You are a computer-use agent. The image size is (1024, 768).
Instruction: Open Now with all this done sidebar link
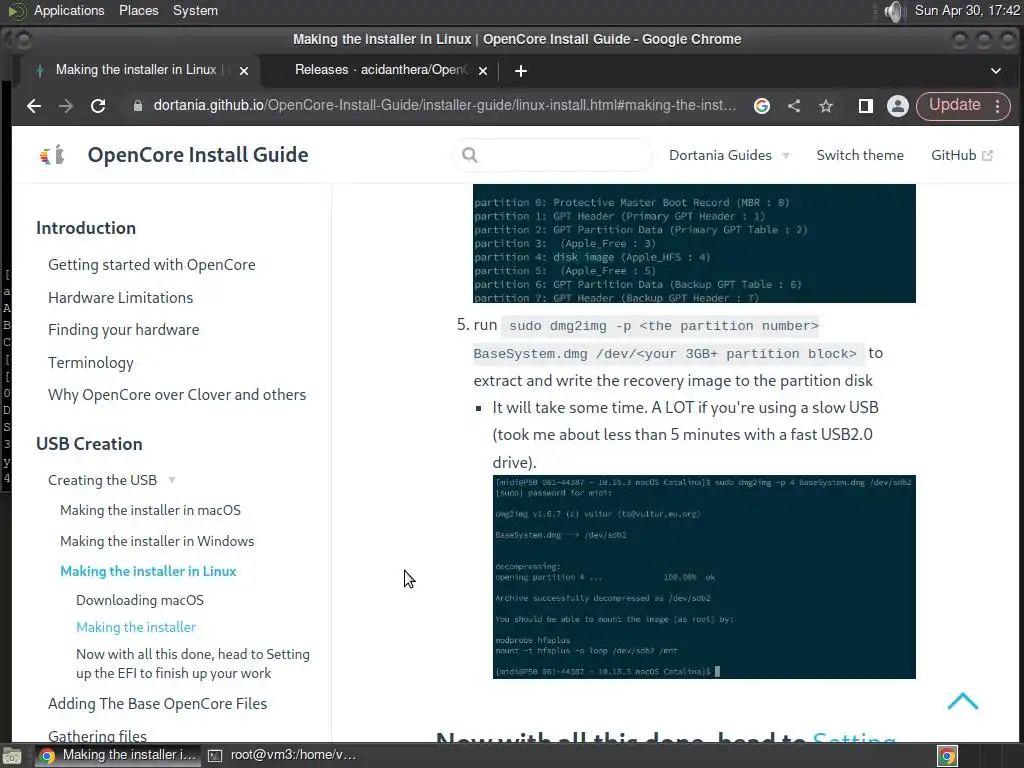click(x=193, y=664)
